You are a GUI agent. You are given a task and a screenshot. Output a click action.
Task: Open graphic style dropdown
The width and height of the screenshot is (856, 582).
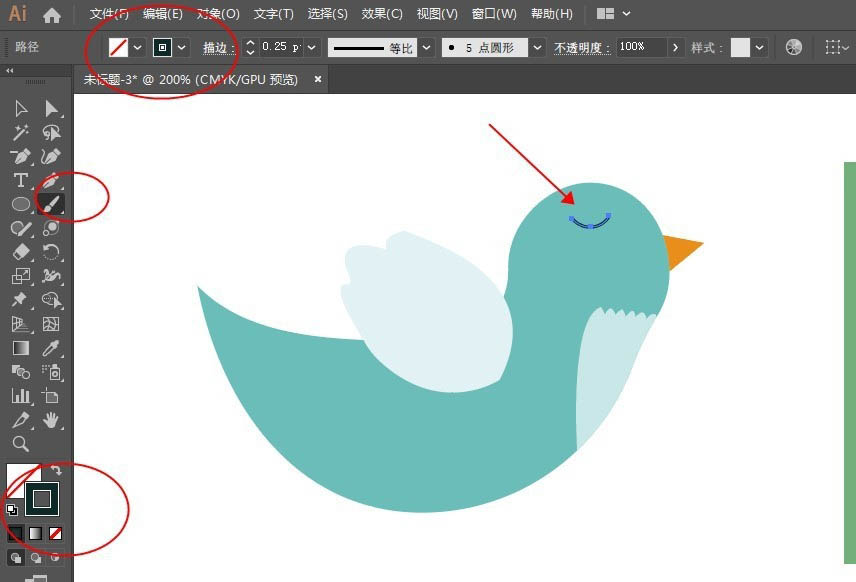click(x=759, y=47)
